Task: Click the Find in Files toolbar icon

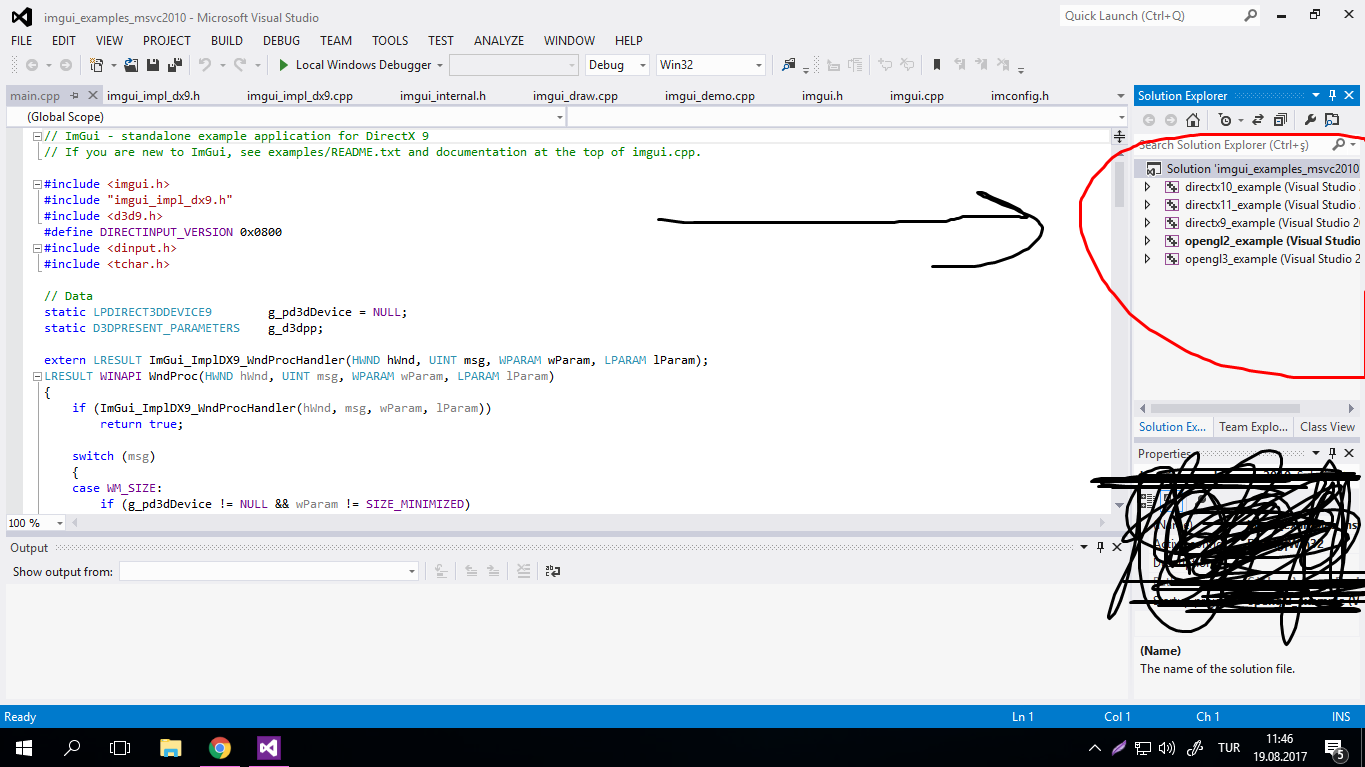Action: point(789,65)
